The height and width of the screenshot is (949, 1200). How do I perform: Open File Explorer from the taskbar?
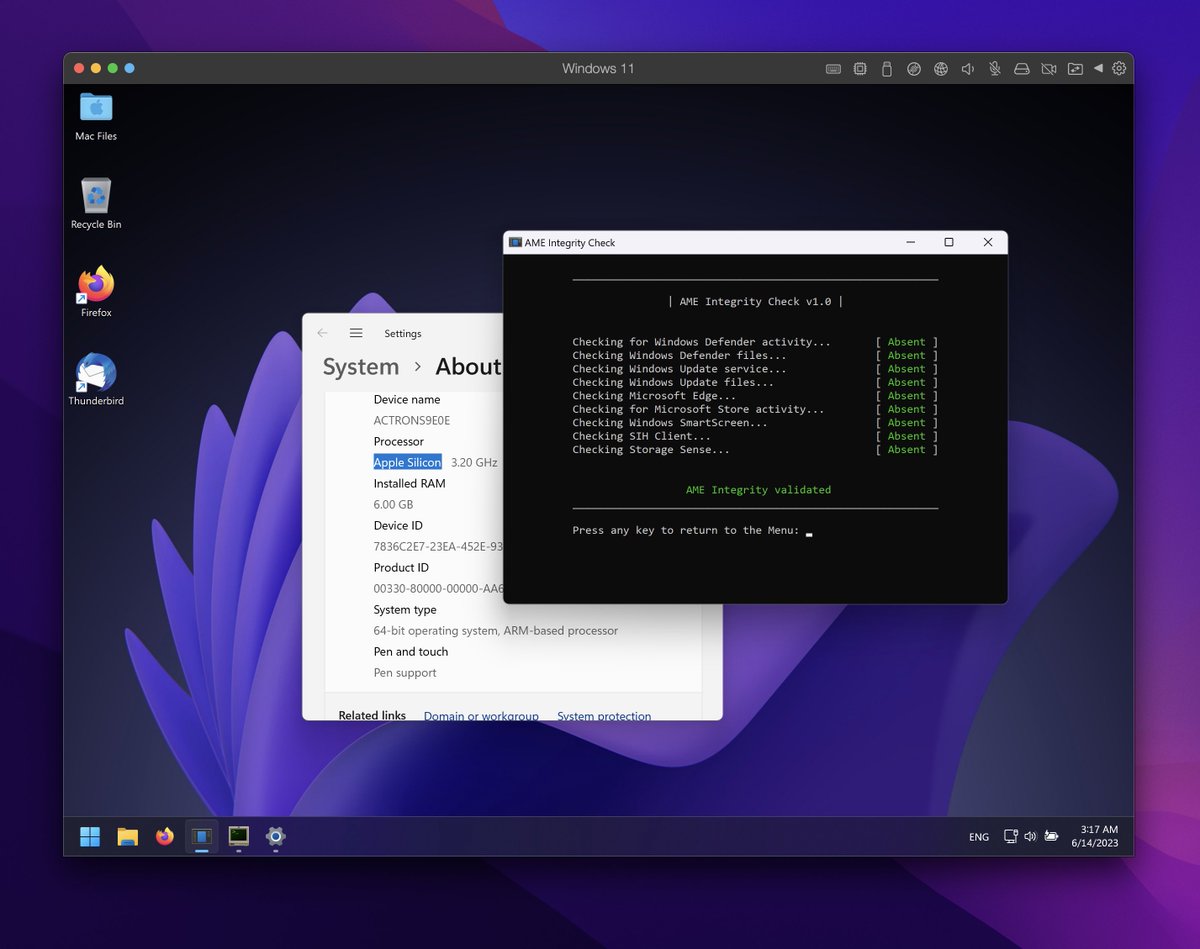pos(127,837)
